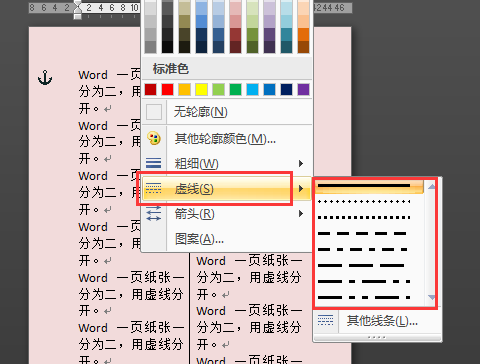
Task: Open the 虚线(S) dashes submenu
Action: click(x=227, y=189)
